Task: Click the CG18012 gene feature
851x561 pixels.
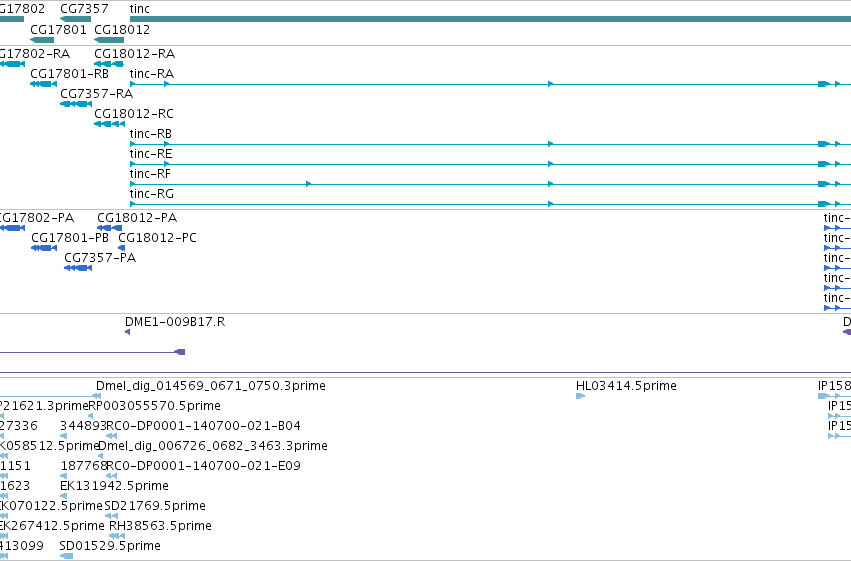Action: tap(109, 40)
